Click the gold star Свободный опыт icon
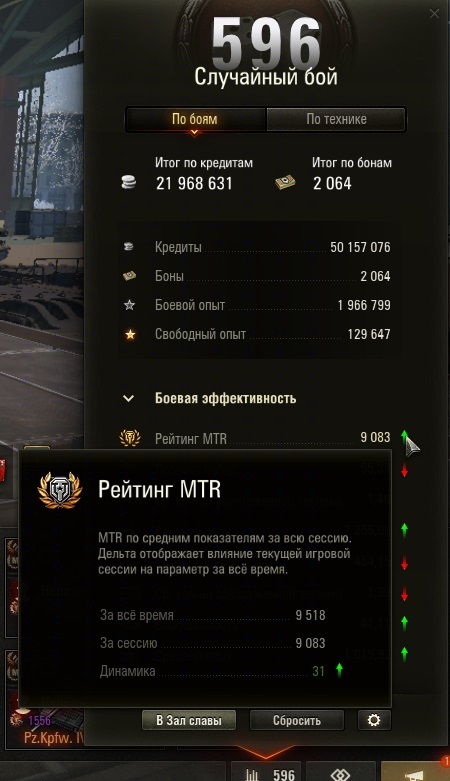Image resolution: width=450 pixels, height=781 pixels. 130,334
